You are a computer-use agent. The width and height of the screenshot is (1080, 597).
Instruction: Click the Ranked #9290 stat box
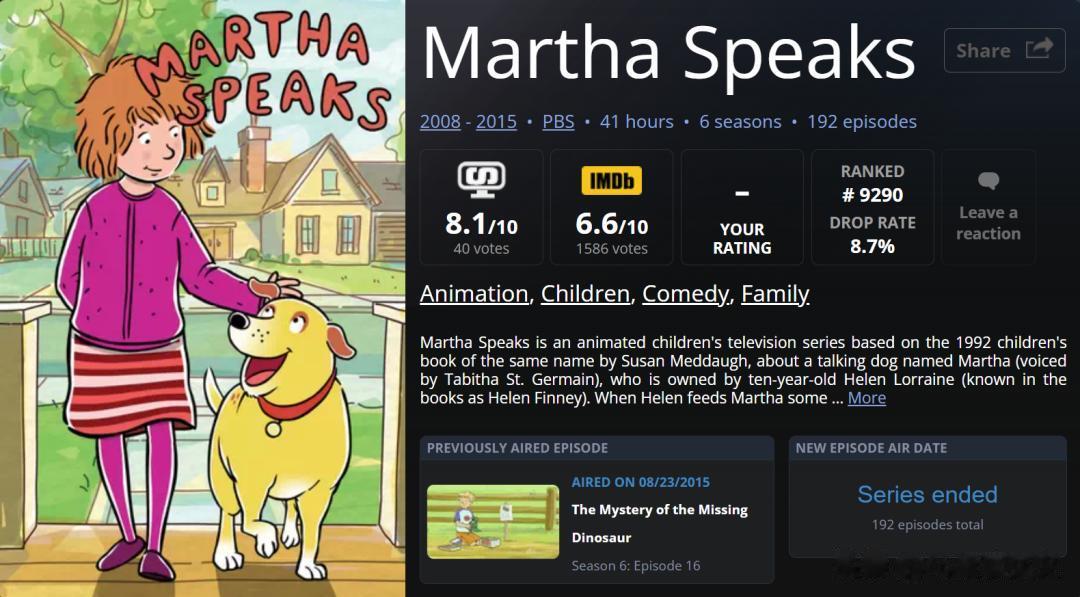coord(872,208)
